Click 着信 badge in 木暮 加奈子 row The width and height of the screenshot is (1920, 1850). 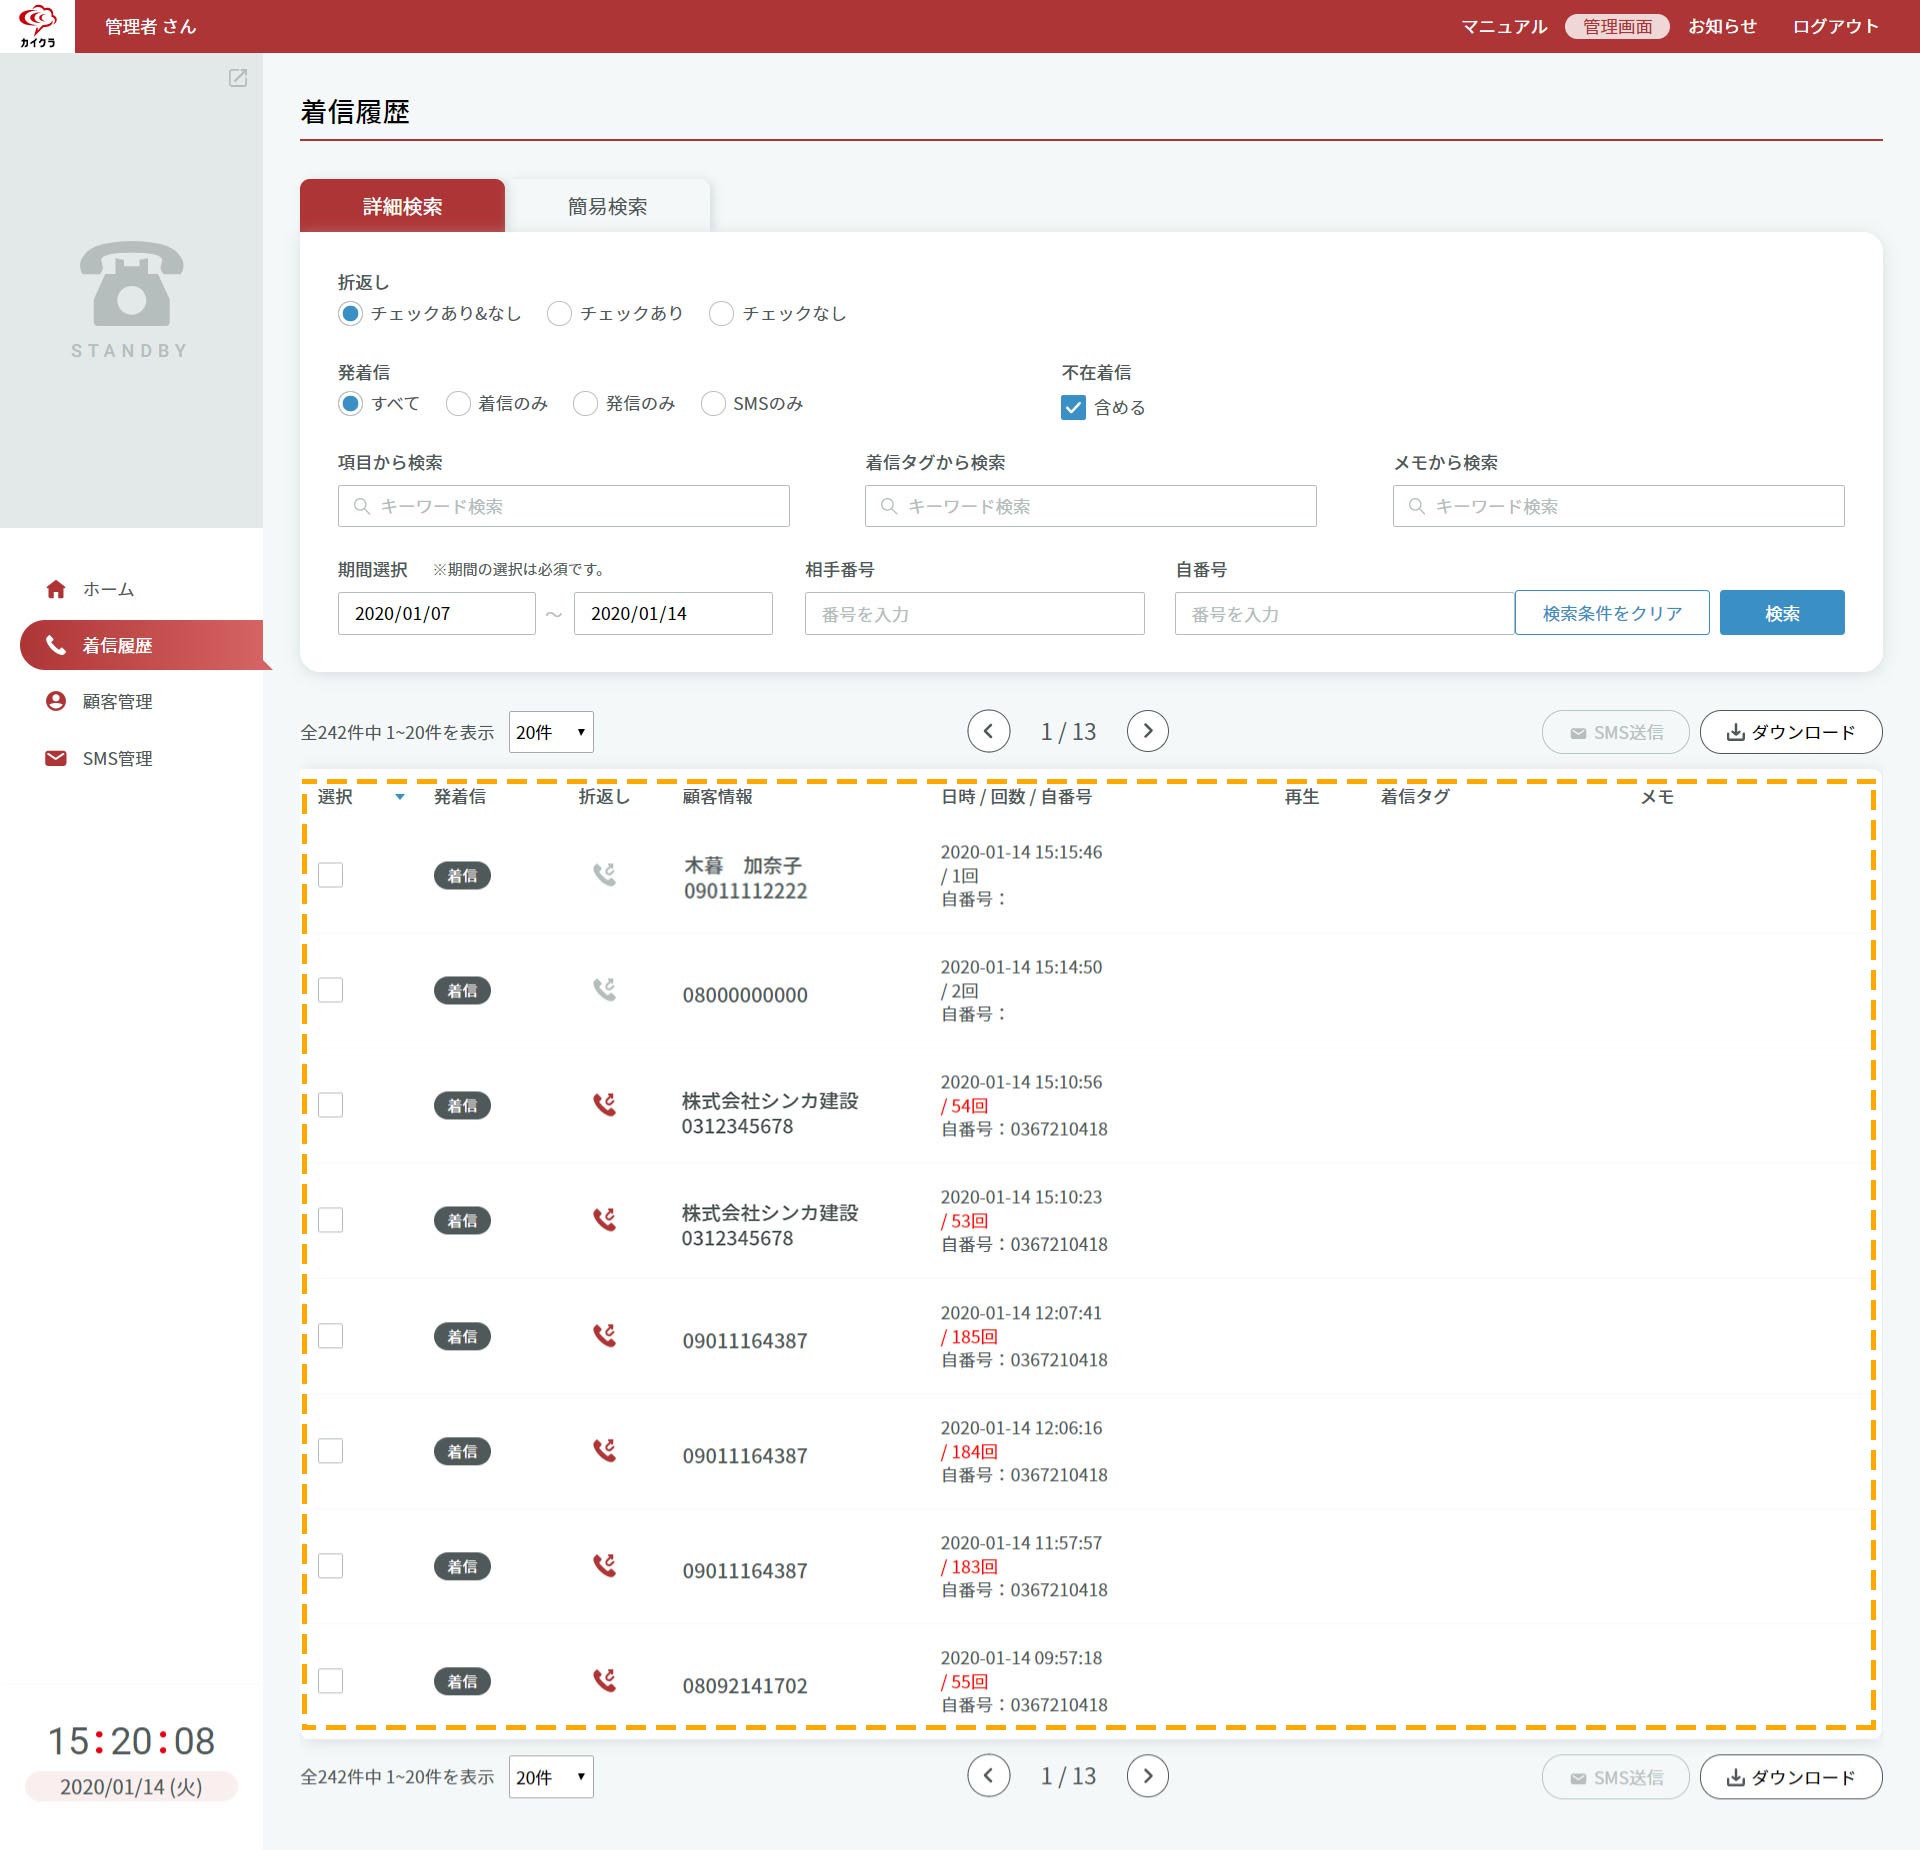pyautogui.click(x=462, y=875)
